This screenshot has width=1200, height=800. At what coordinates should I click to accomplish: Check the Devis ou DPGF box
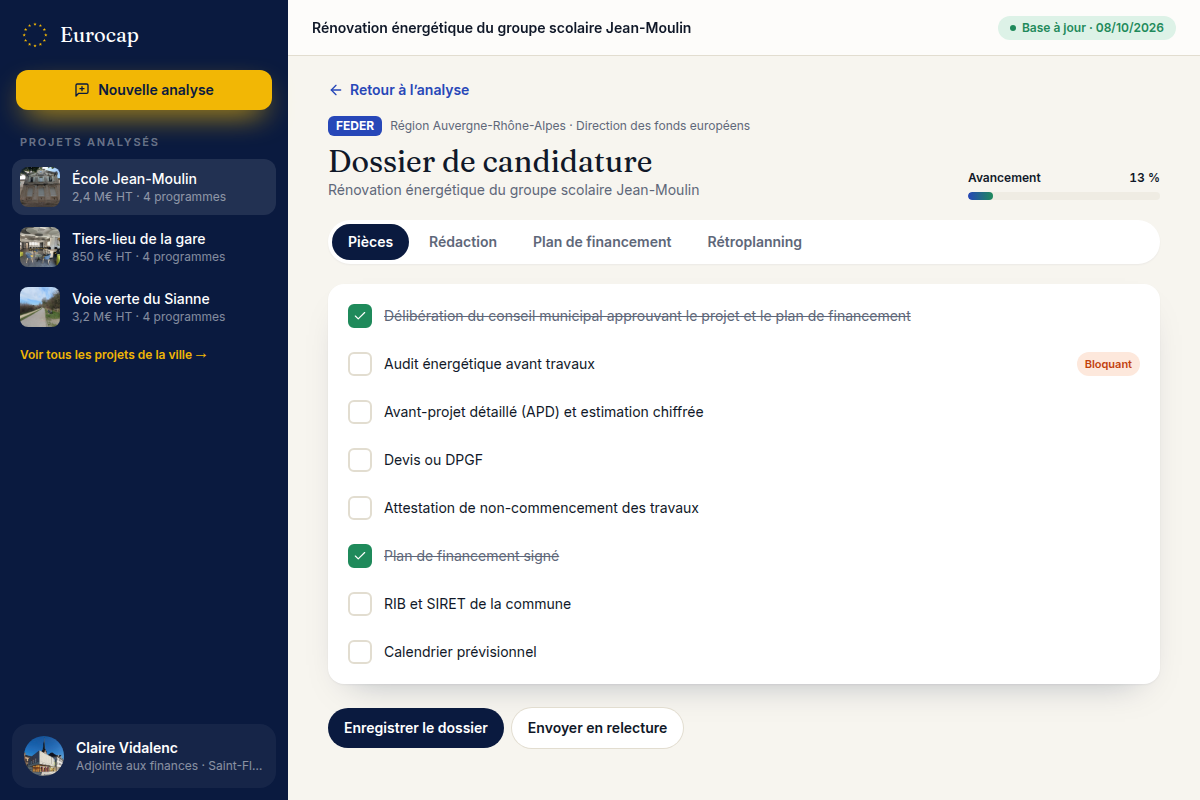(x=360, y=460)
